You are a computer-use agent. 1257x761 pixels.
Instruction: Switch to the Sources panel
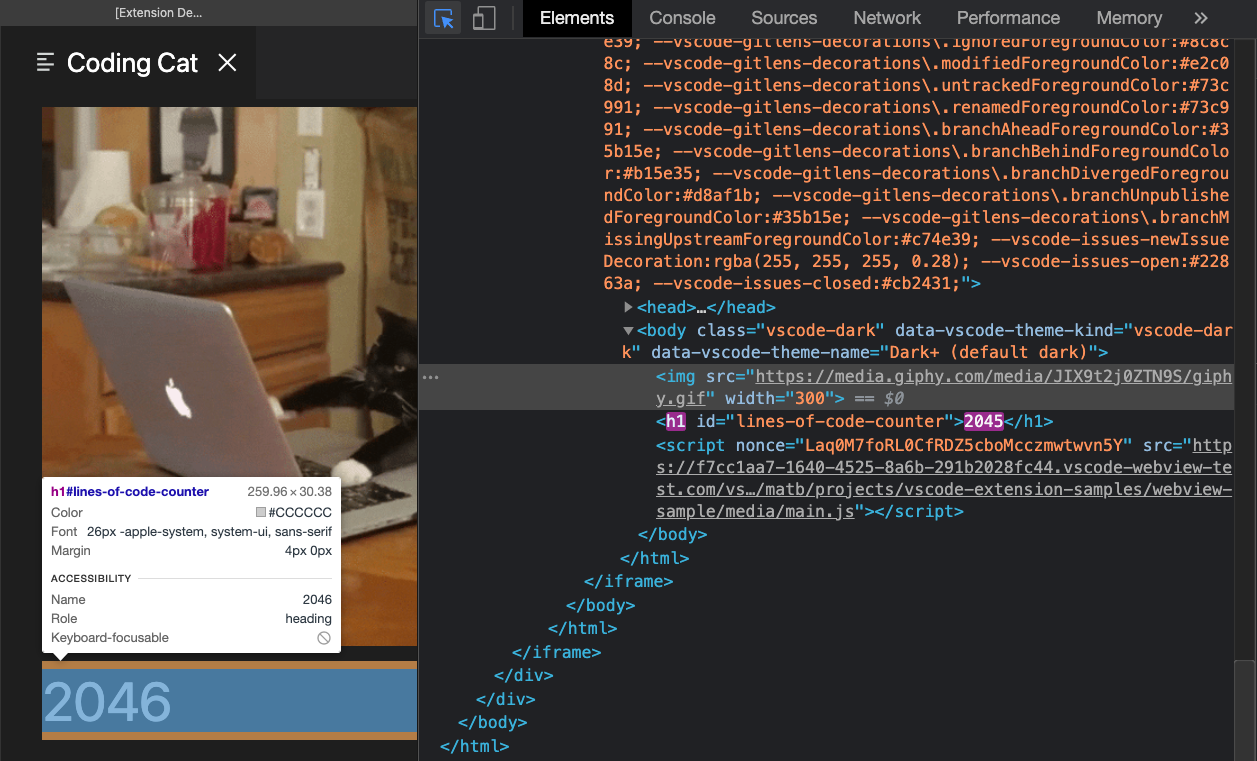(x=783, y=18)
